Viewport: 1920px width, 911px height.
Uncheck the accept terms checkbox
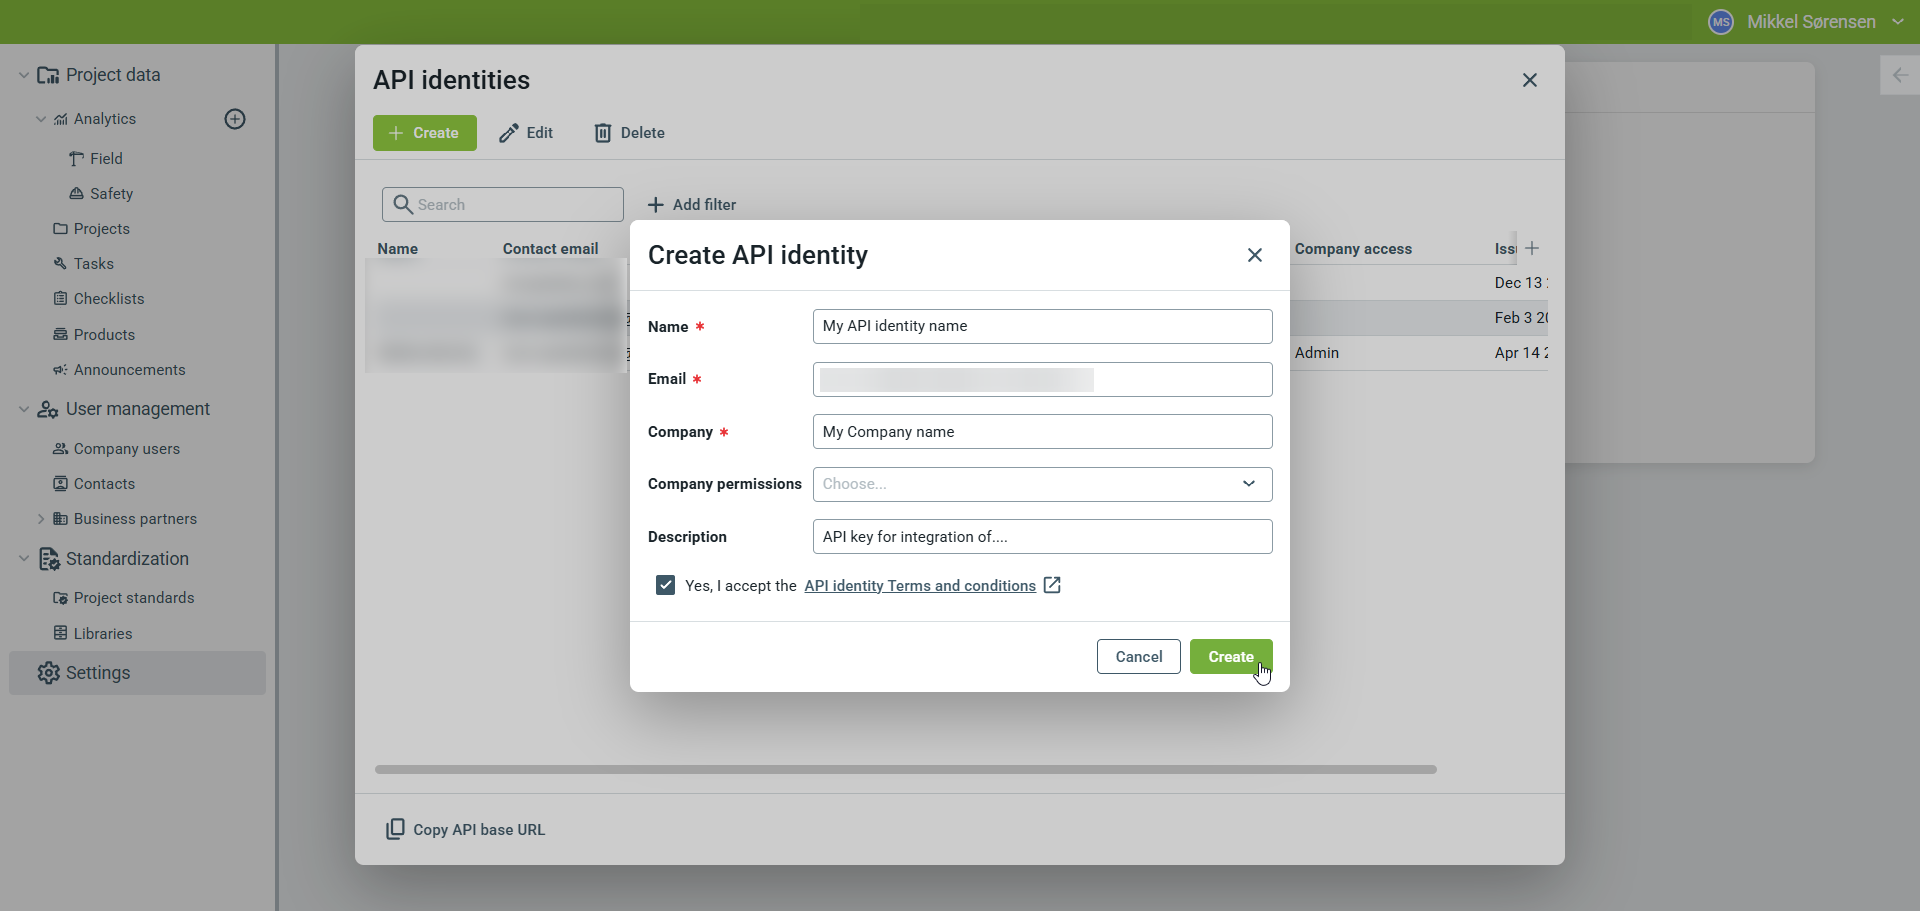[665, 585]
